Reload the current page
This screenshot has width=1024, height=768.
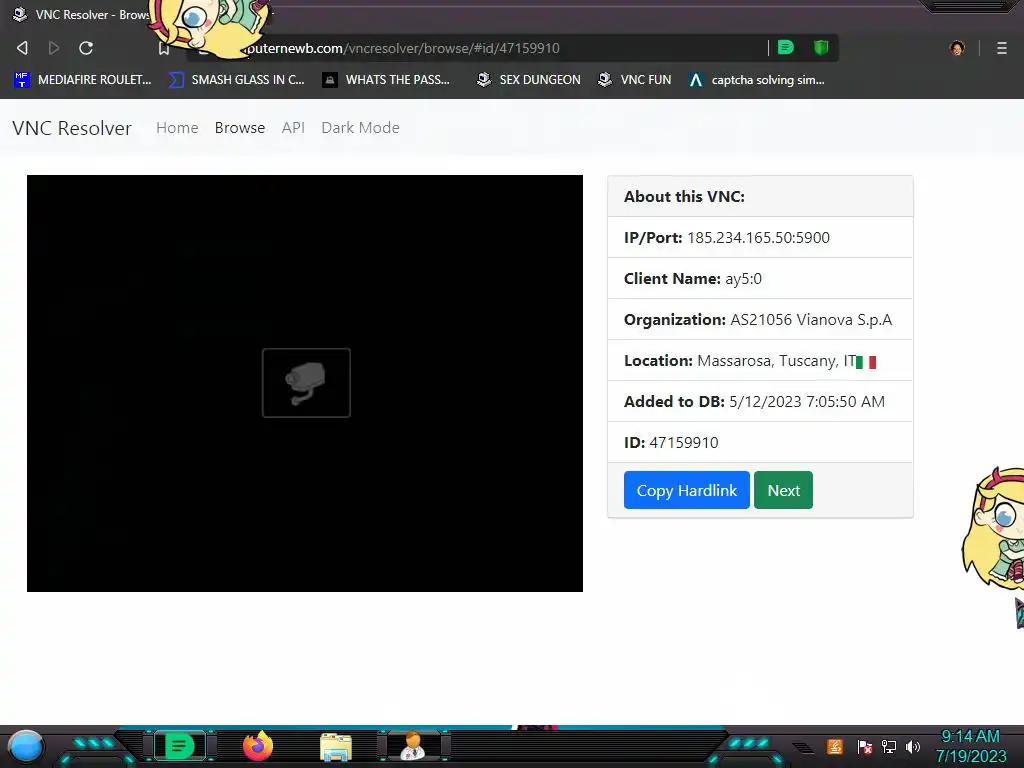[x=86, y=48]
